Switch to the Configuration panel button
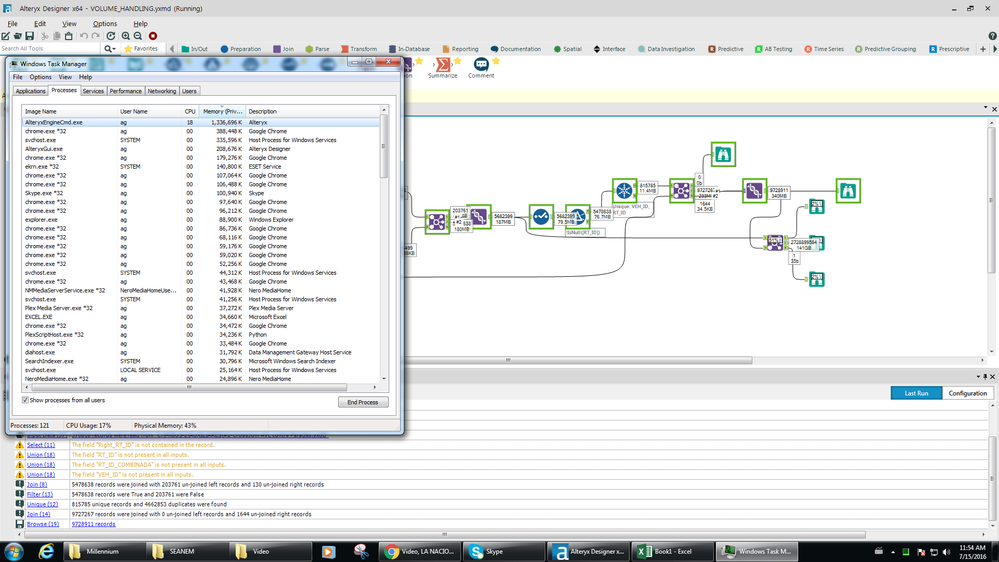The image size is (999, 562). coord(967,393)
